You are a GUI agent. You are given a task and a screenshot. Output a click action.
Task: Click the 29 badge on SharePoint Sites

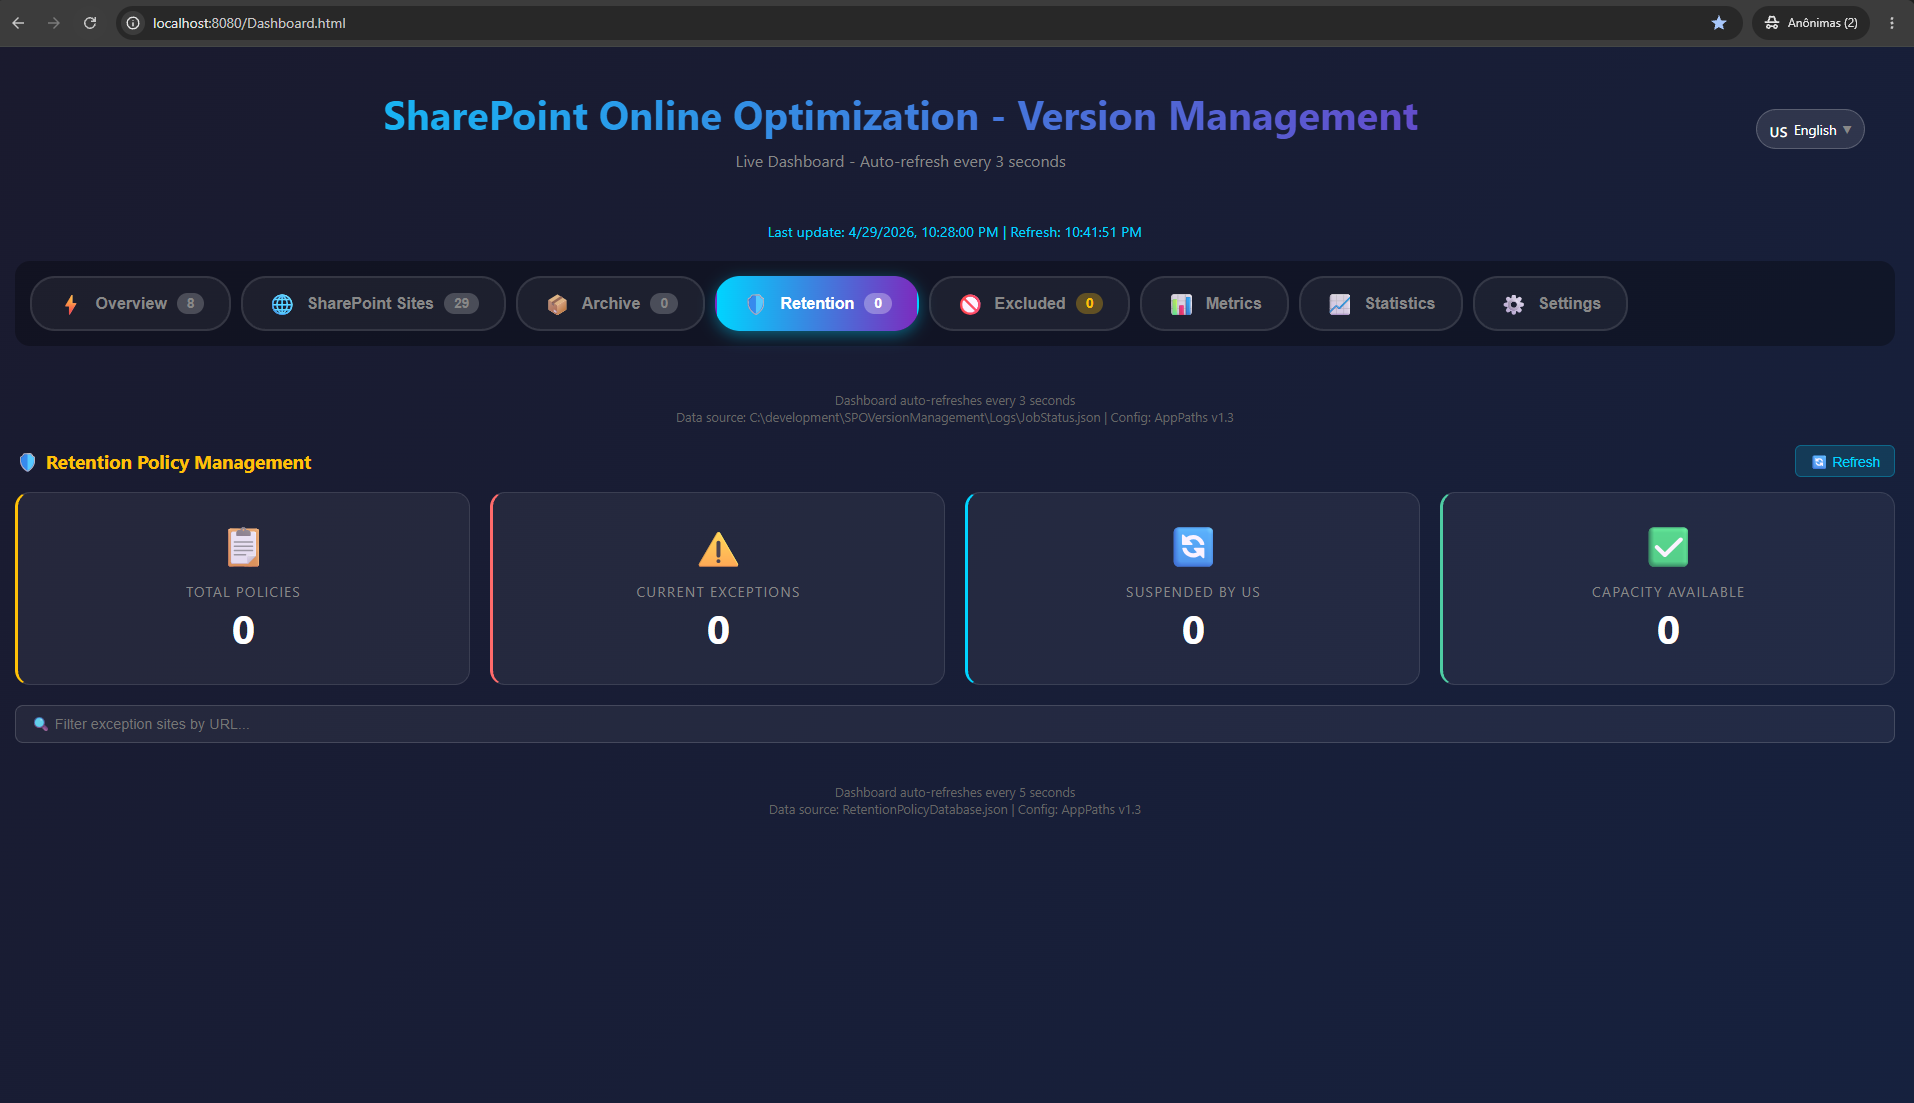461,304
